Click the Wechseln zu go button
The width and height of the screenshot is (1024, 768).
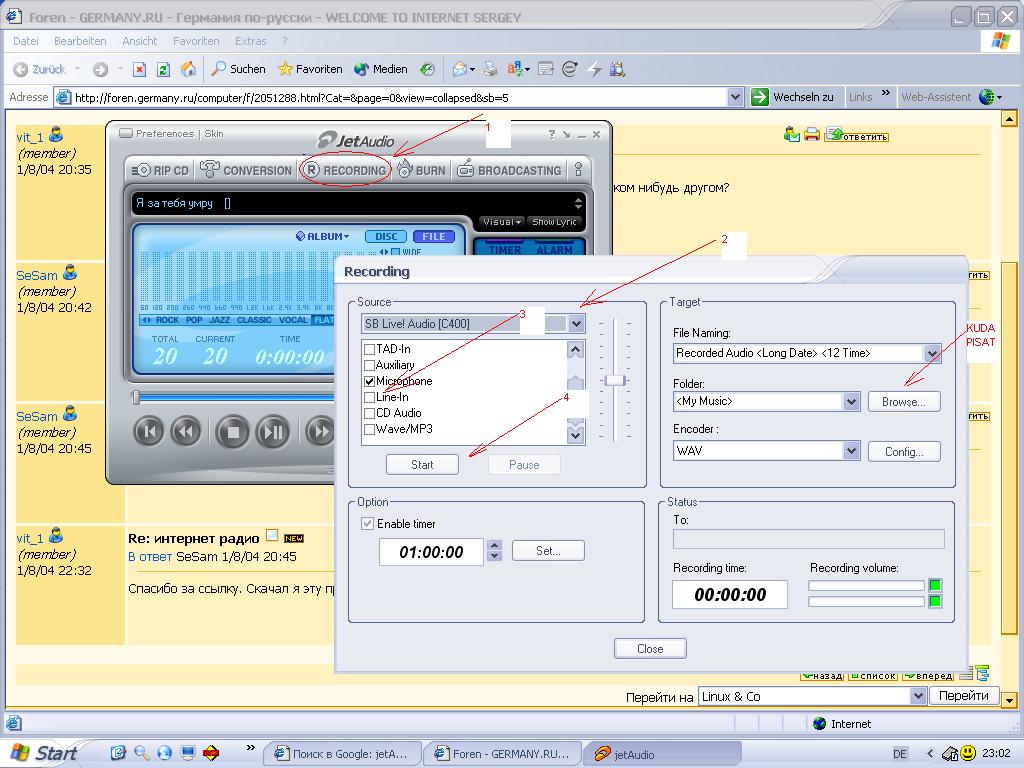coord(793,97)
